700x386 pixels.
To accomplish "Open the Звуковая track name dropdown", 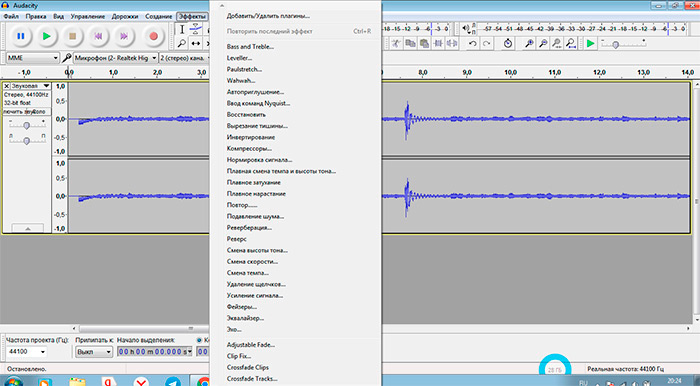I will (x=31, y=86).
